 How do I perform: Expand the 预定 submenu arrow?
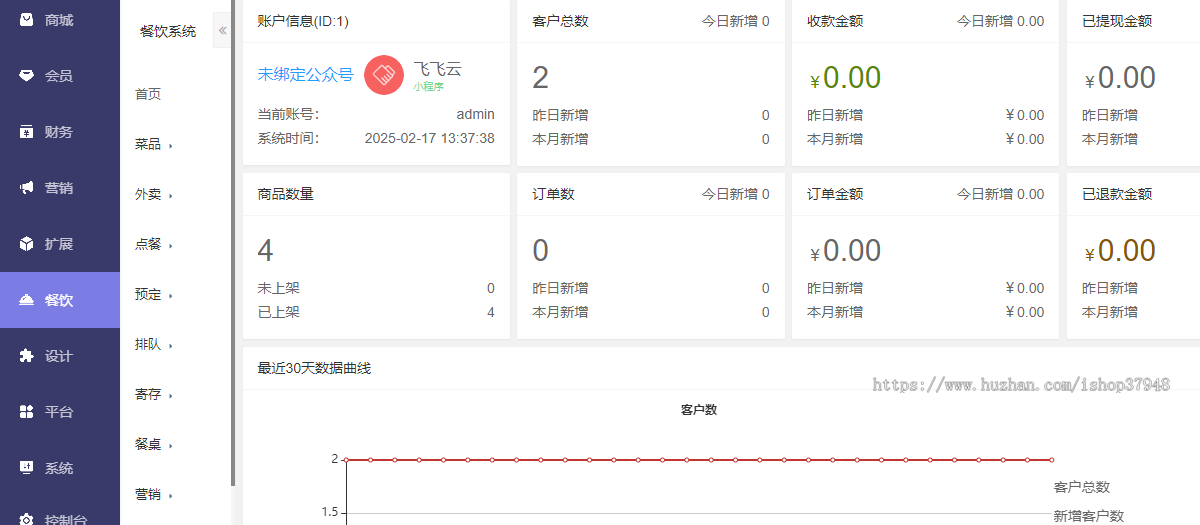click(171, 296)
